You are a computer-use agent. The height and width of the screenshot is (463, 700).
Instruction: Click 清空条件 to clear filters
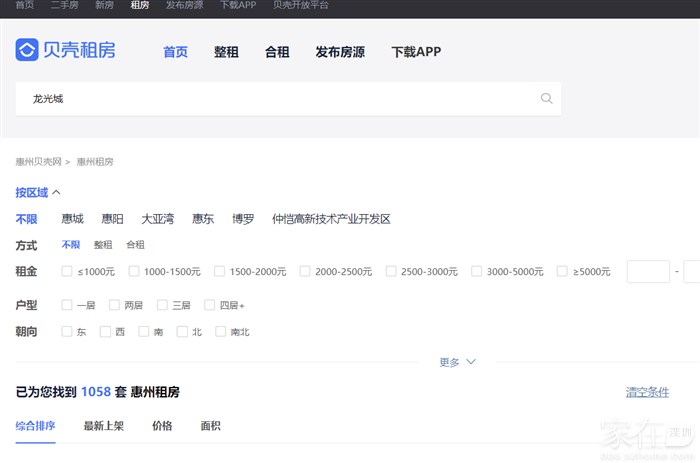647,393
